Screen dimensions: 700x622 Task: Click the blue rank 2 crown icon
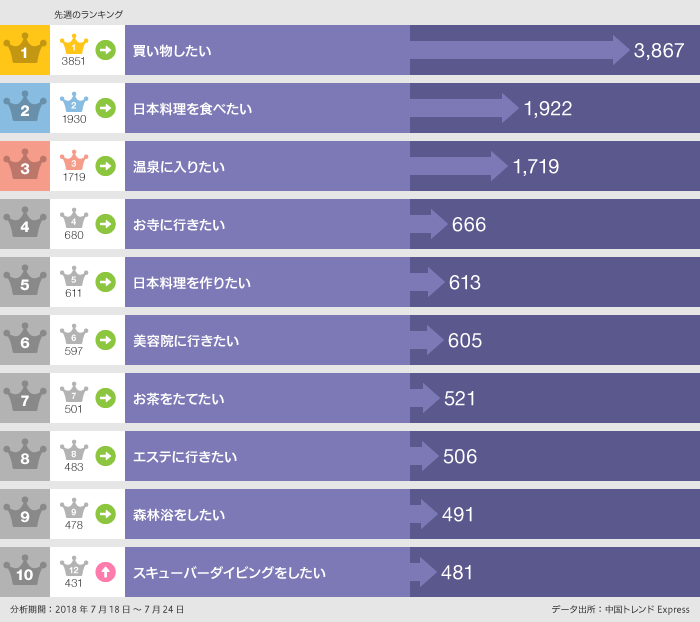tap(24, 108)
